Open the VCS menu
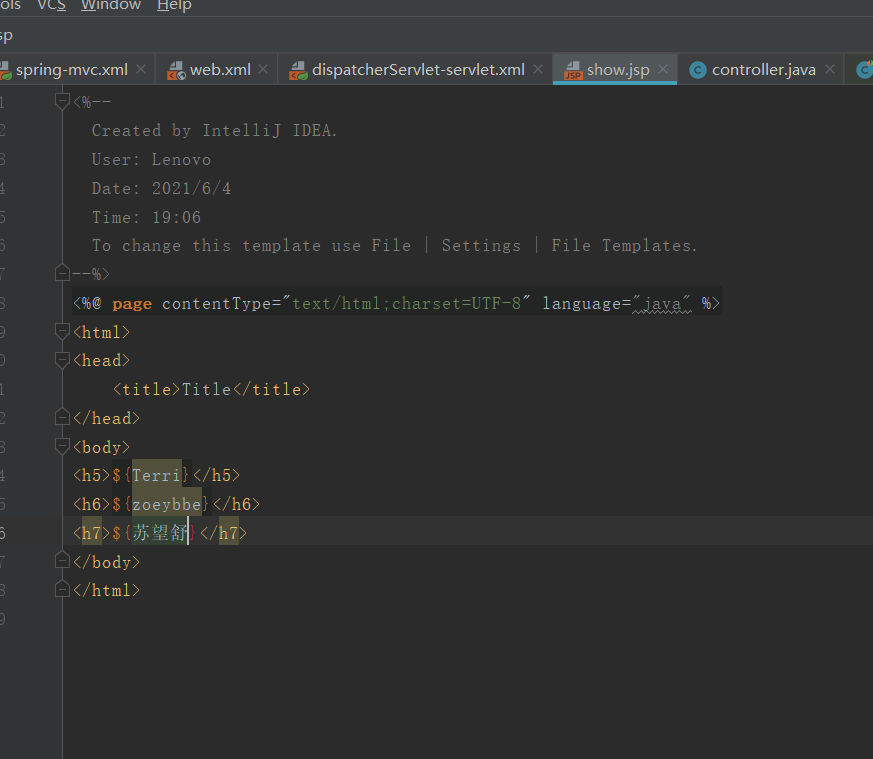 (51, 5)
